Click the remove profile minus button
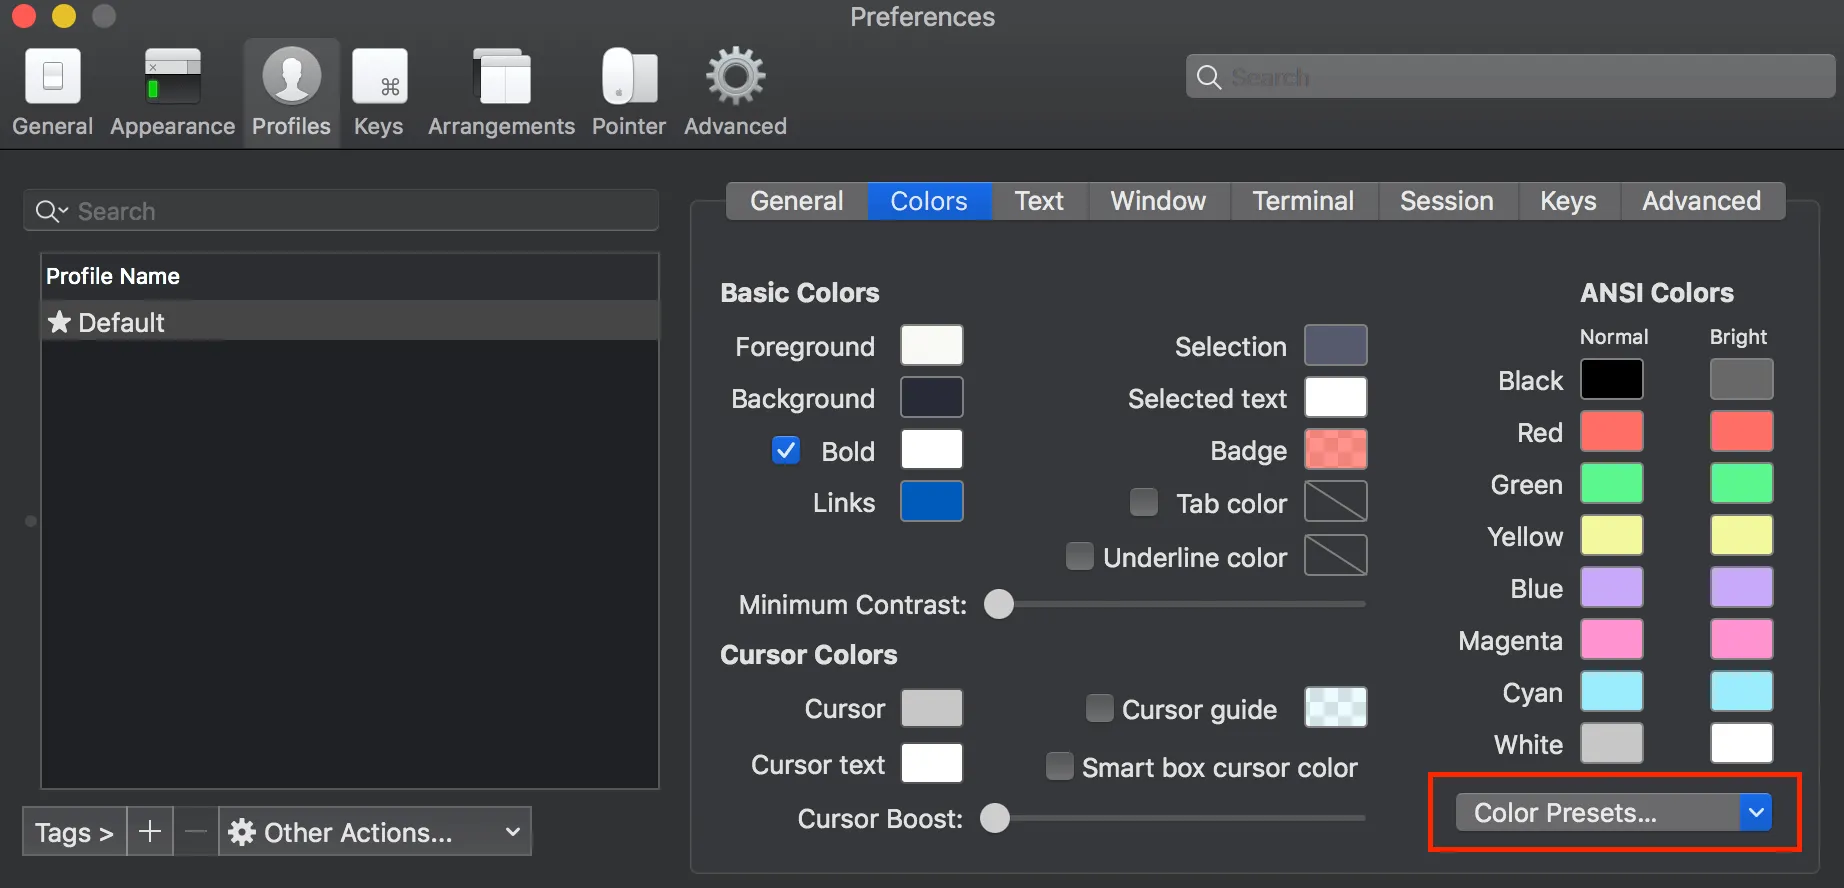 (196, 832)
